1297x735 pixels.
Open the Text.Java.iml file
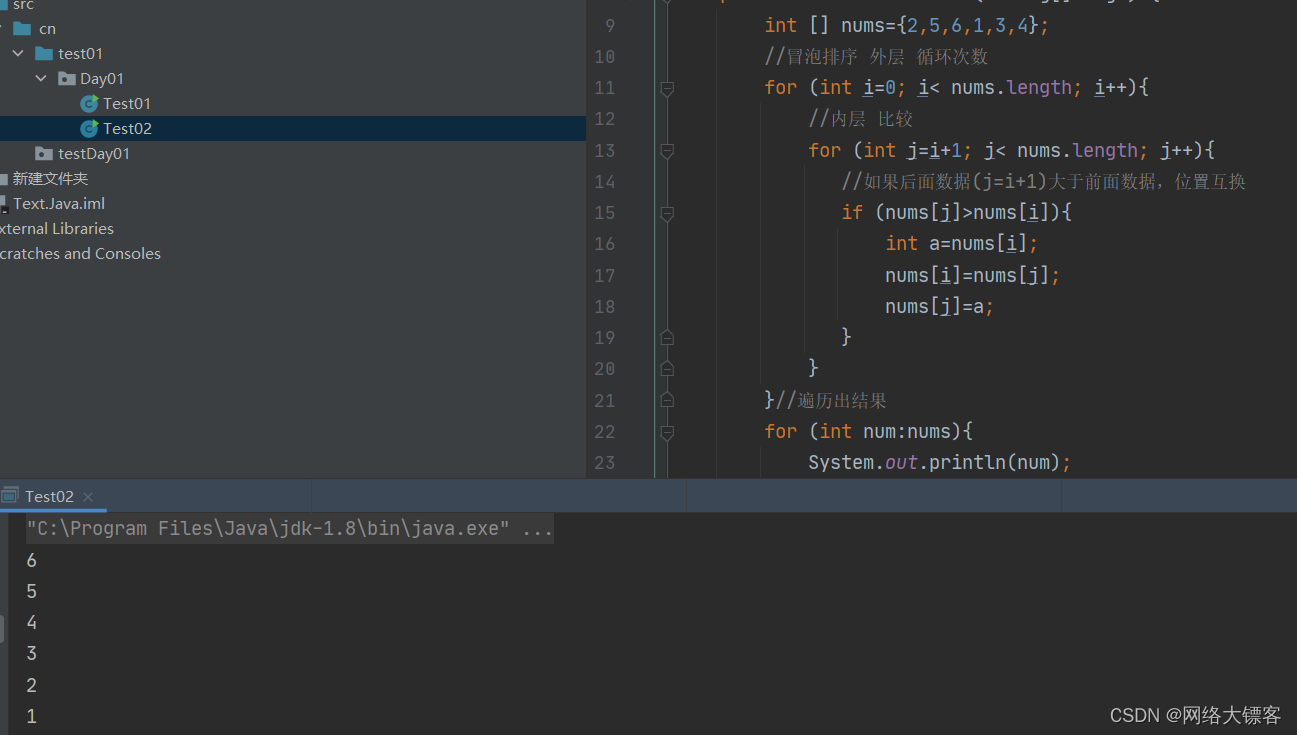click(59, 203)
